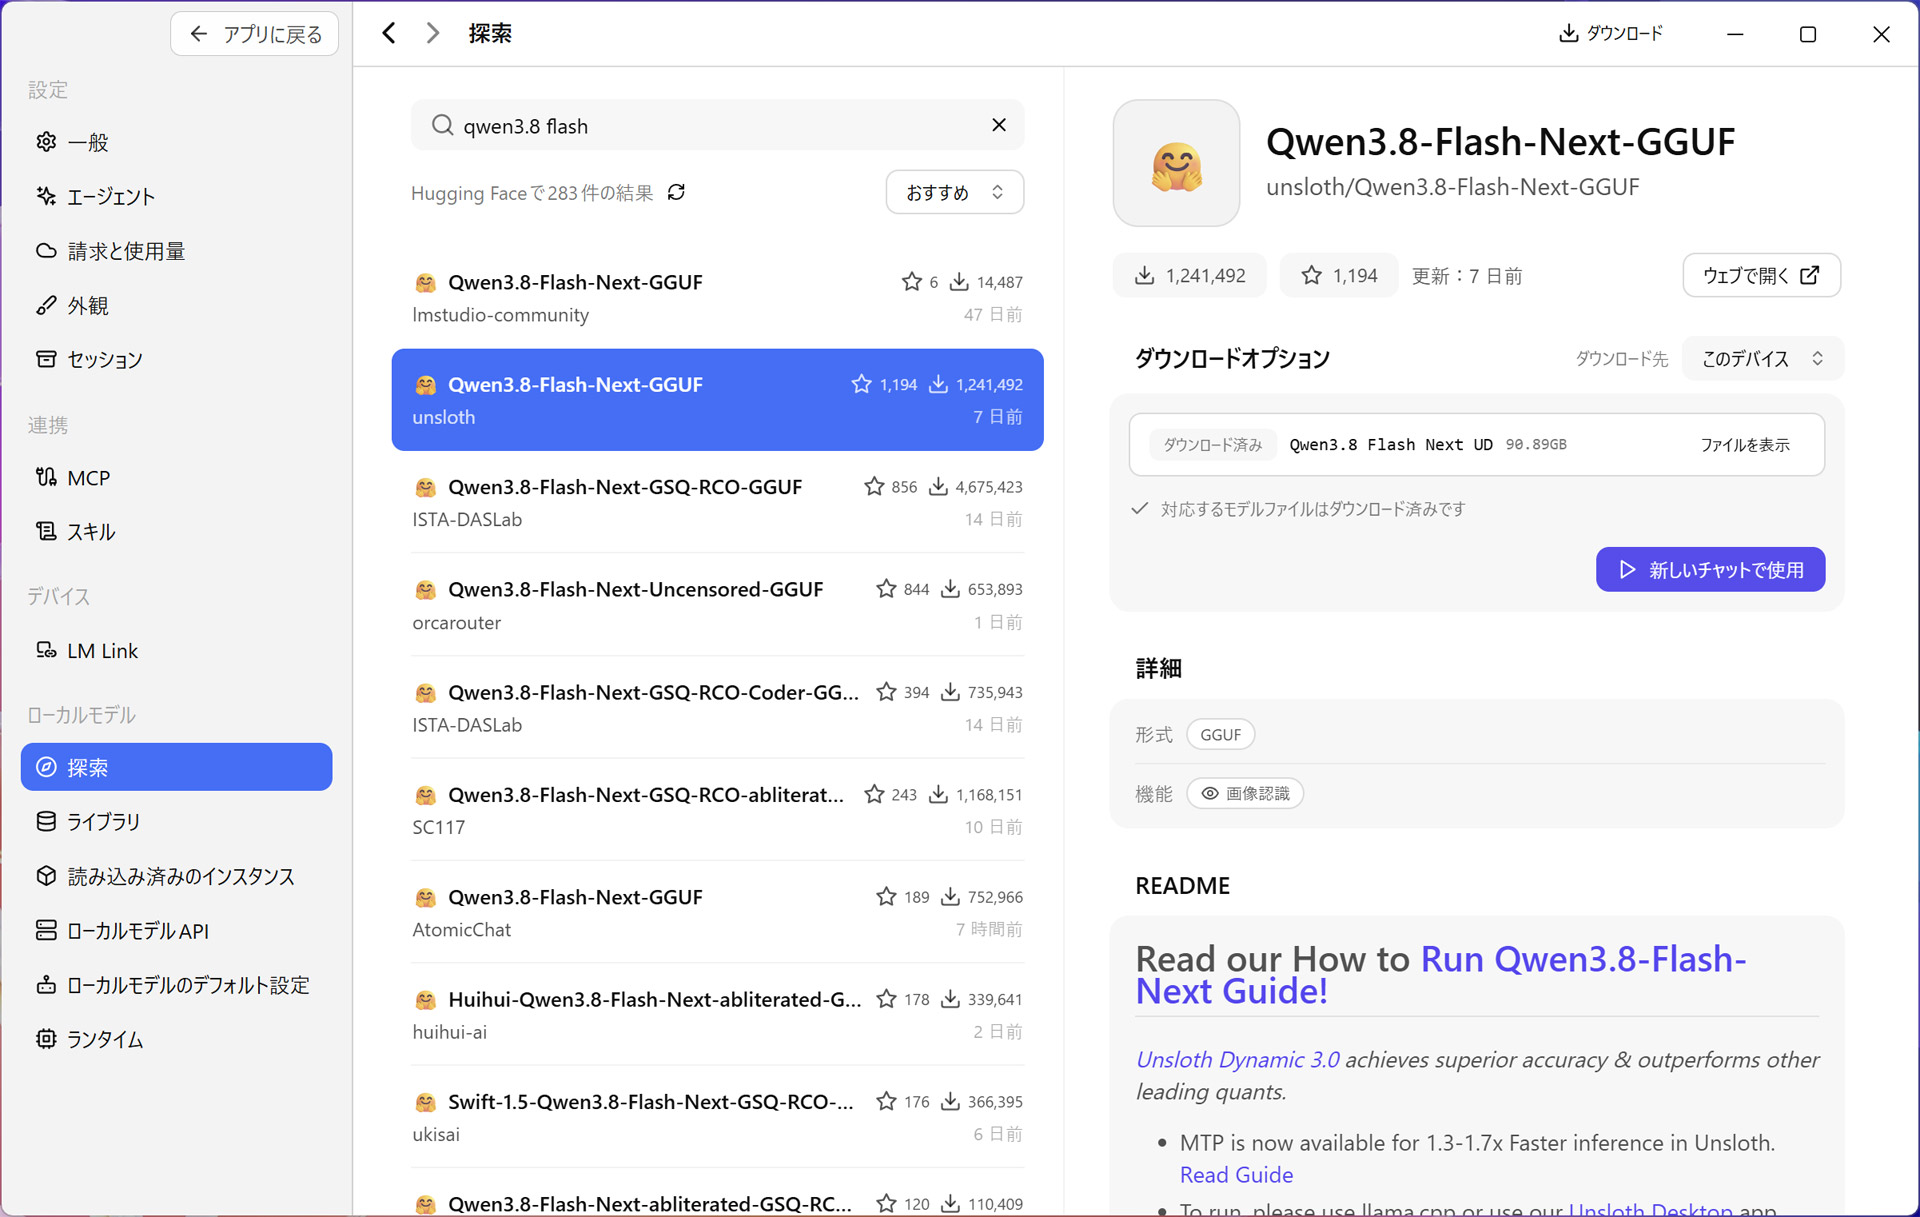Viewport: 1920px width, 1217px height.
Task: Click download icon on AtomicChat result row
Action: pyautogui.click(x=950, y=896)
